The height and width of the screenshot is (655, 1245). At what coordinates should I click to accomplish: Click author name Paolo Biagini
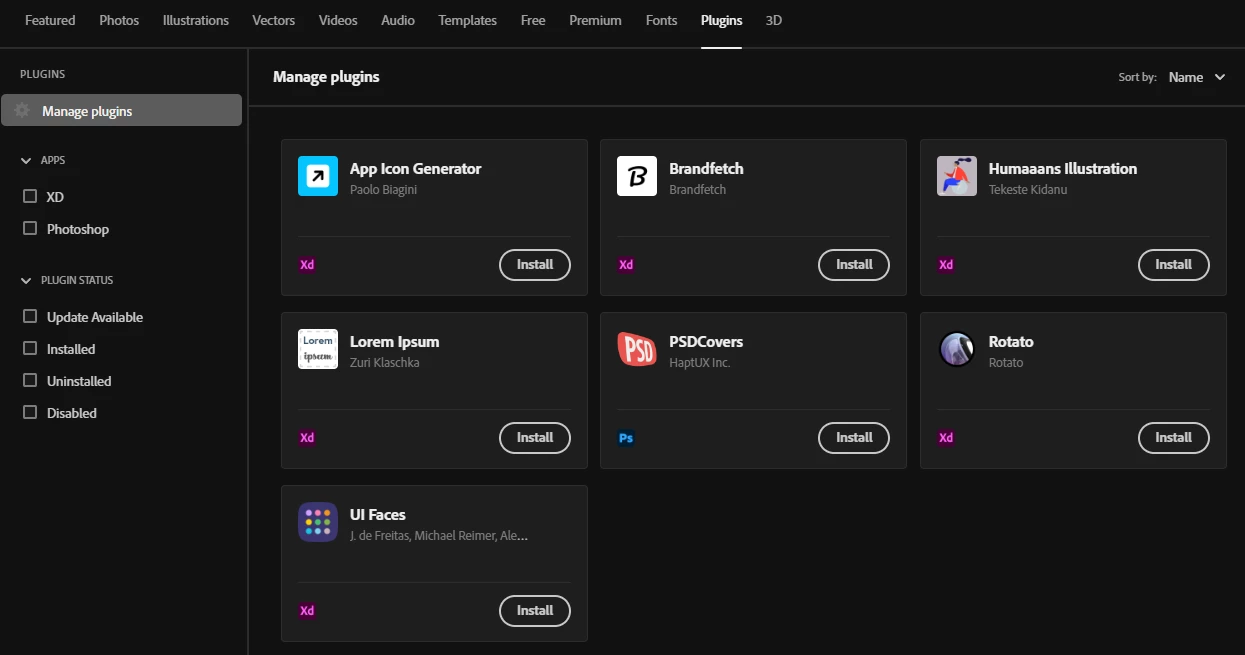[x=384, y=190]
